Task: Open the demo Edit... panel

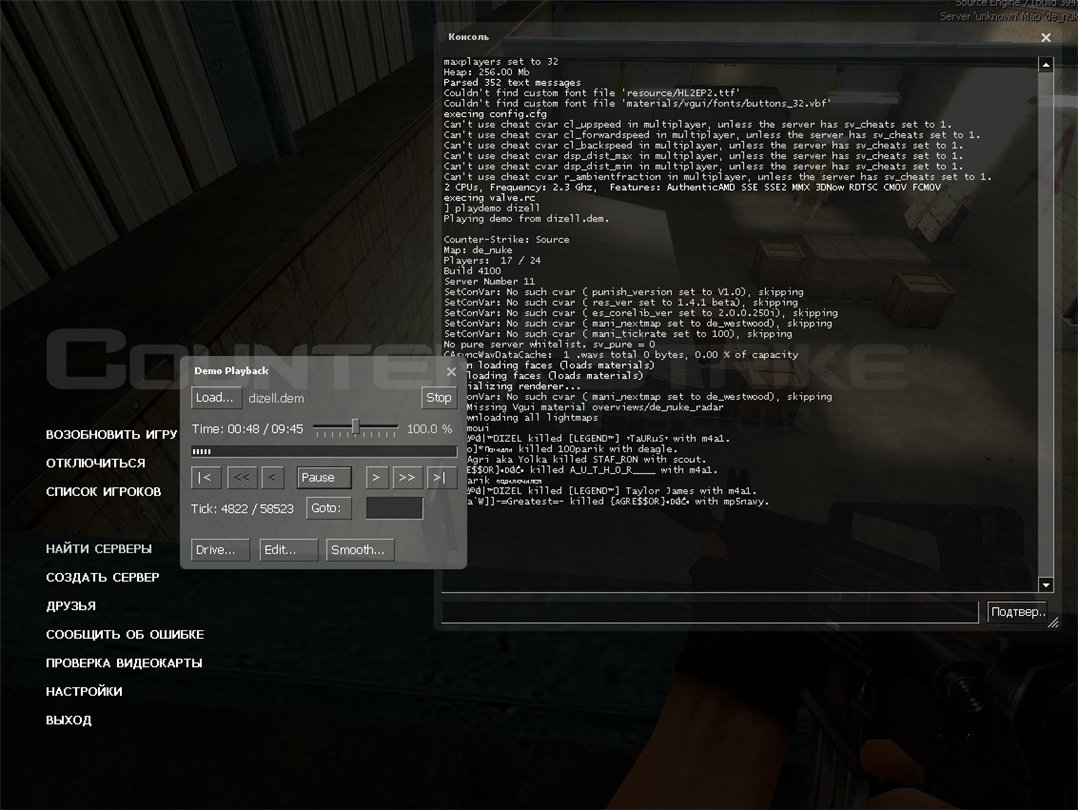Action: click(x=289, y=549)
